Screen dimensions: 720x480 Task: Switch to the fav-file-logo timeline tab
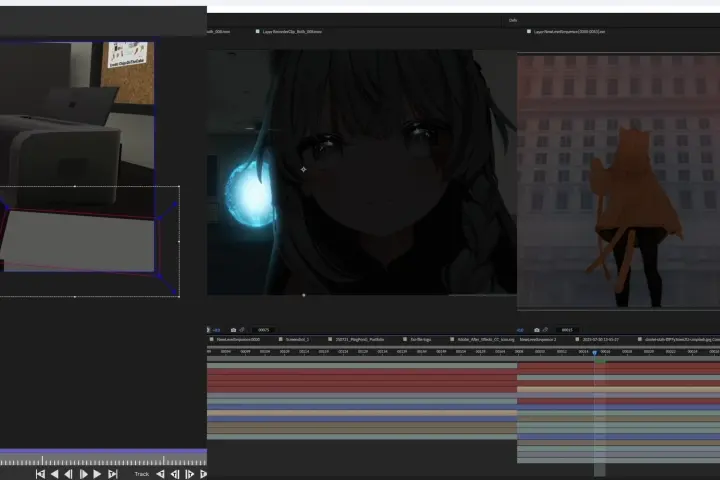point(421,339)
